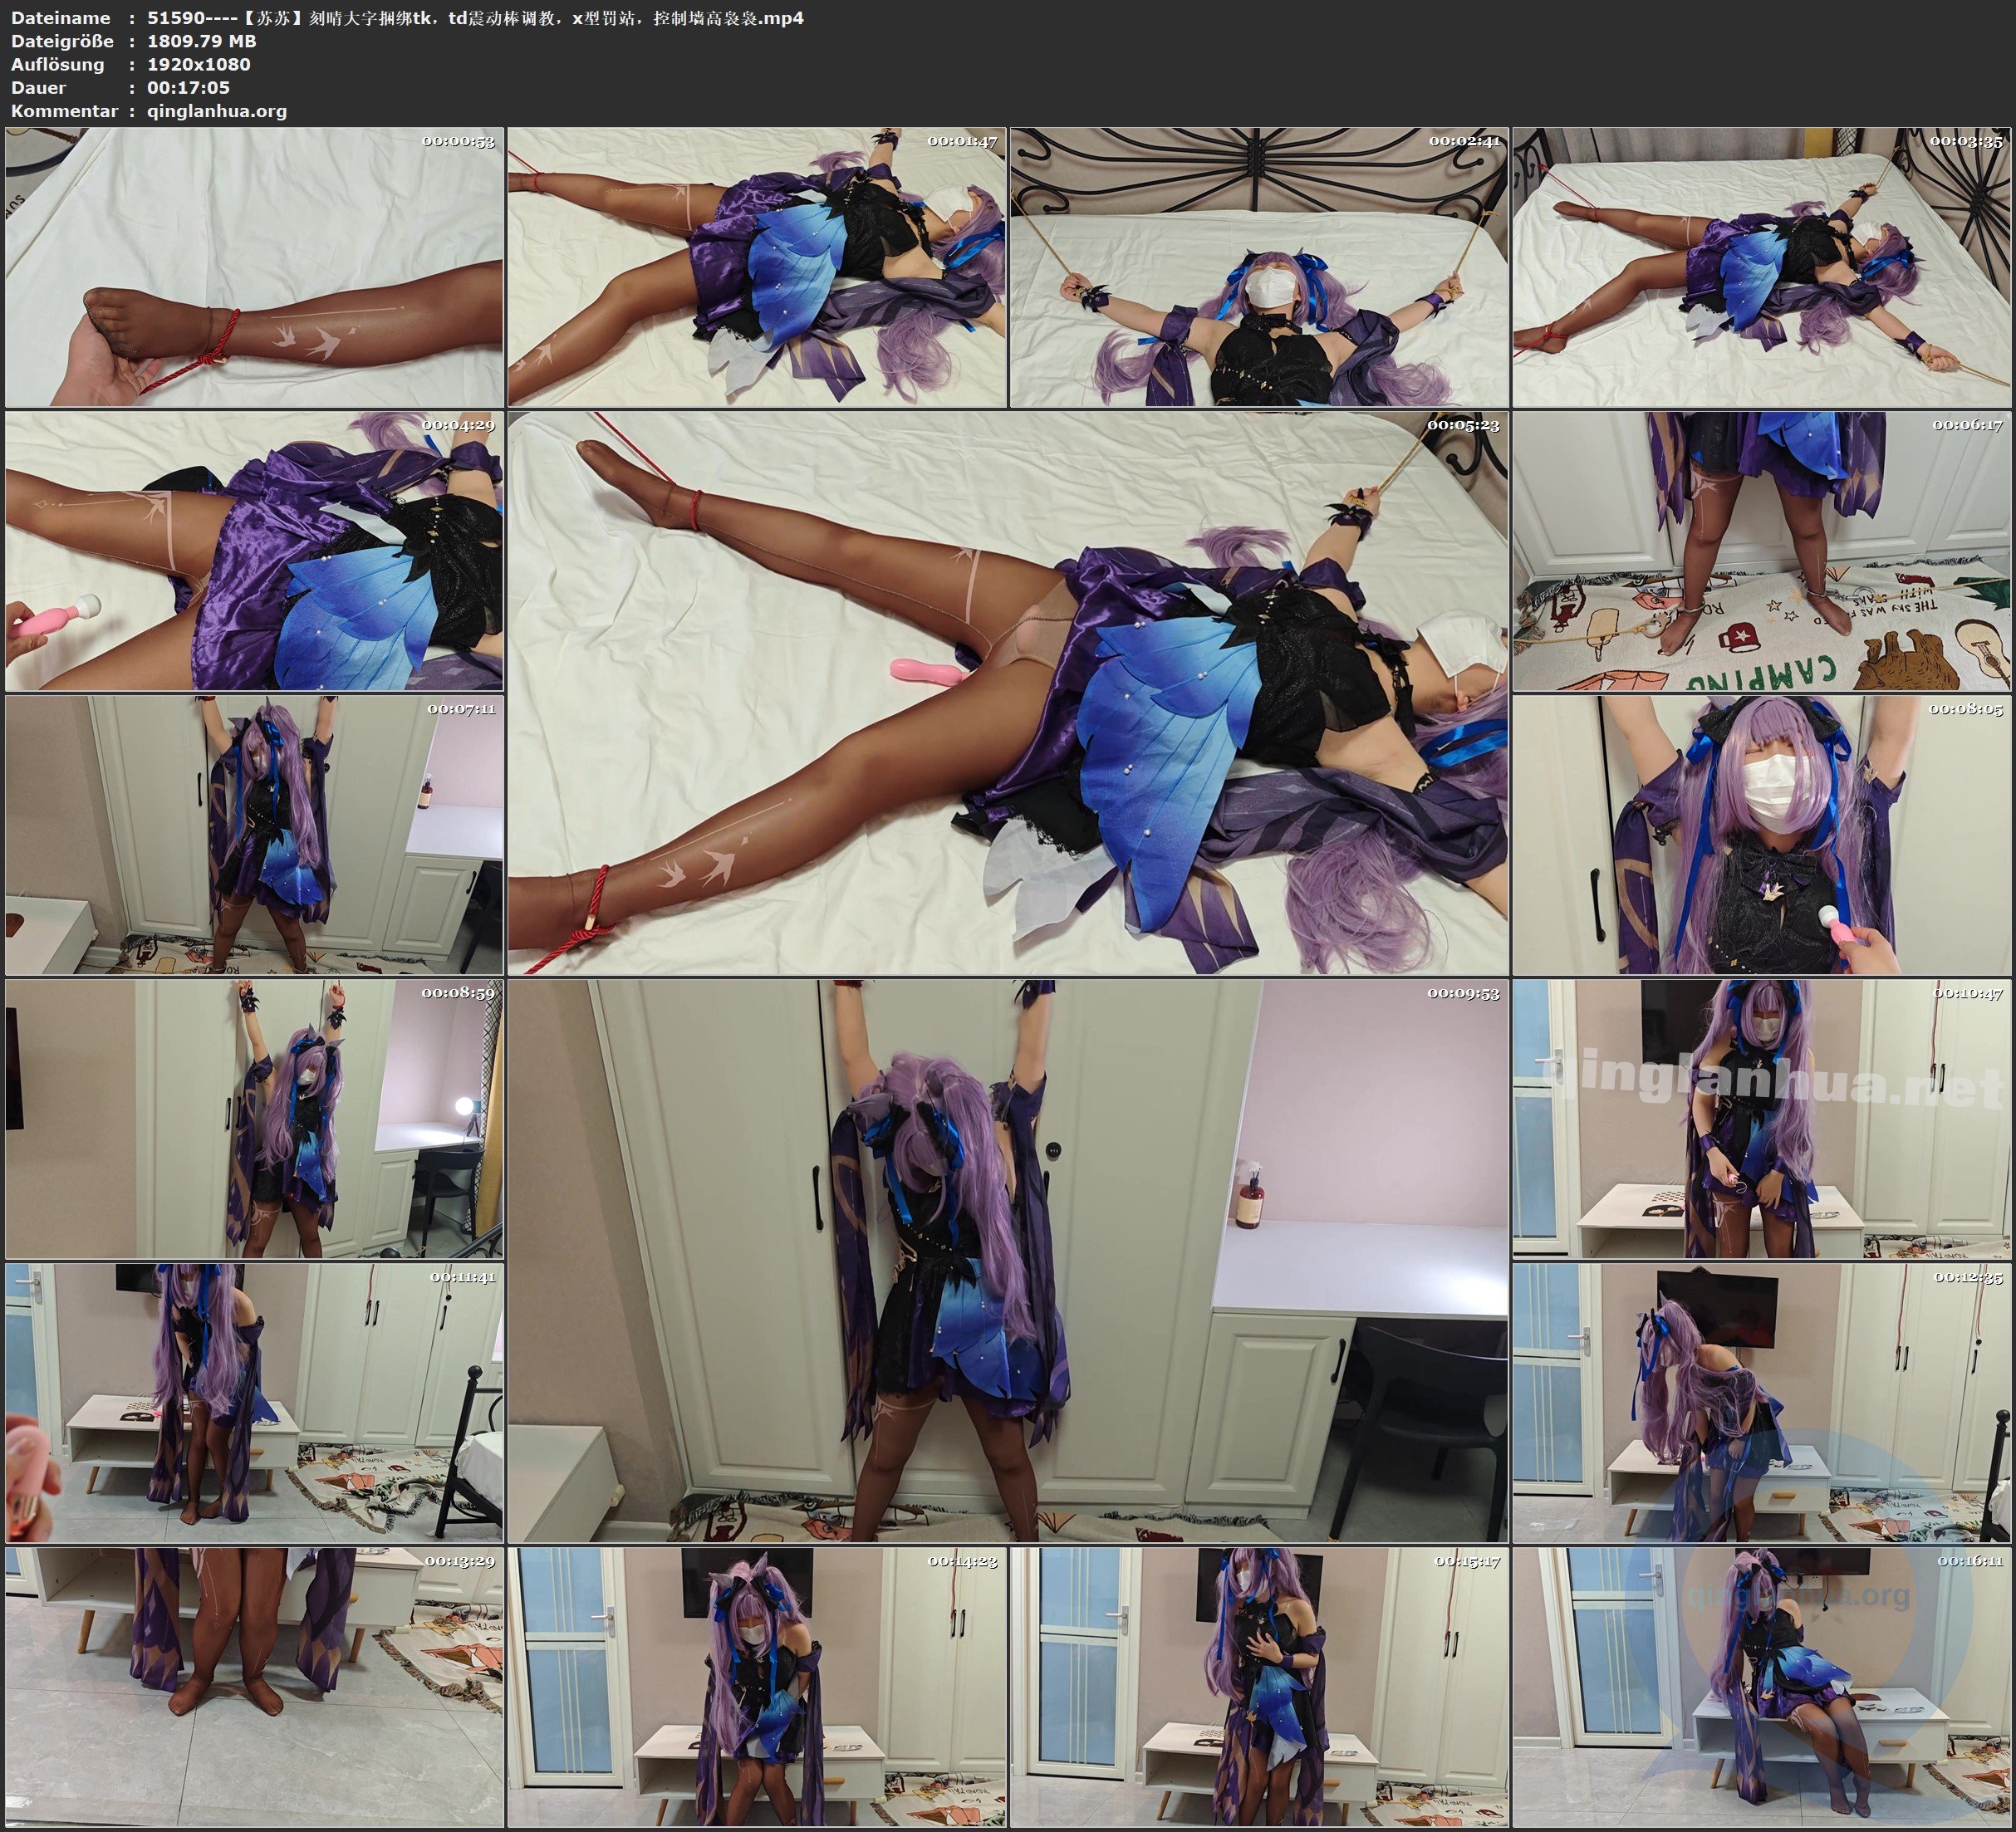Open the frame stamped 00:14:23

tap(757, 1687)
